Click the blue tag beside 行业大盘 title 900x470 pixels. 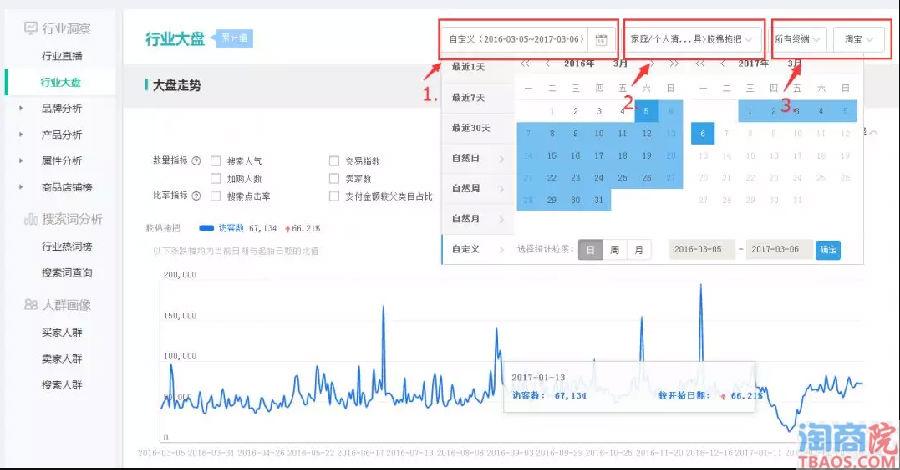pos(232,38)
